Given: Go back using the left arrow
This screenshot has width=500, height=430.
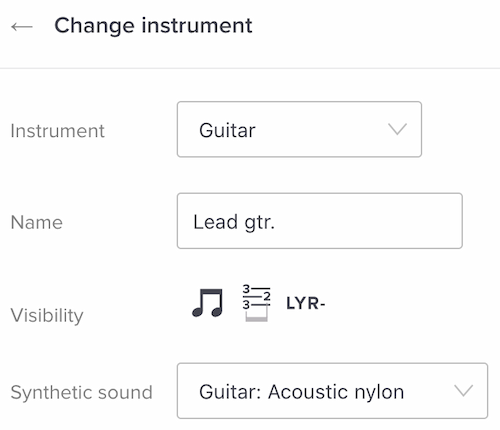Looking at the screenshot, I should (22, 27).
